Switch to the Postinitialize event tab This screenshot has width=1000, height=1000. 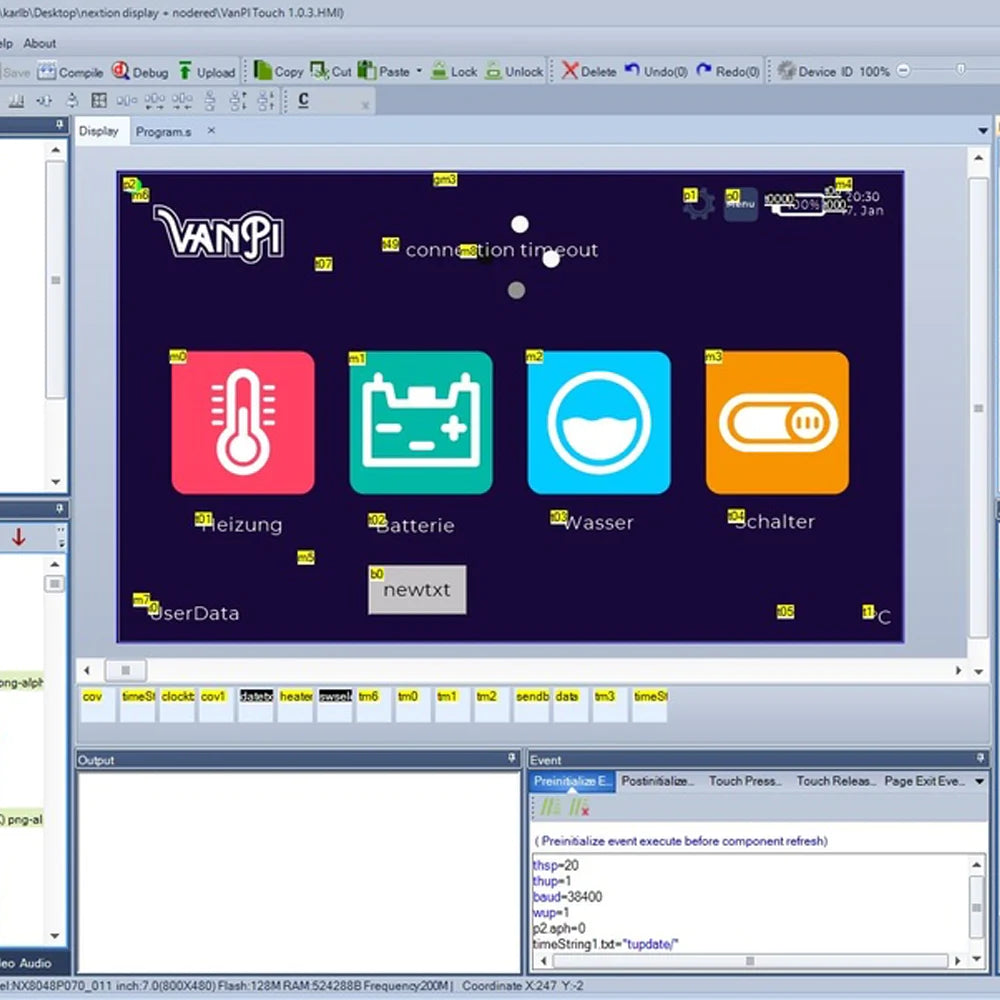point(655,781)
